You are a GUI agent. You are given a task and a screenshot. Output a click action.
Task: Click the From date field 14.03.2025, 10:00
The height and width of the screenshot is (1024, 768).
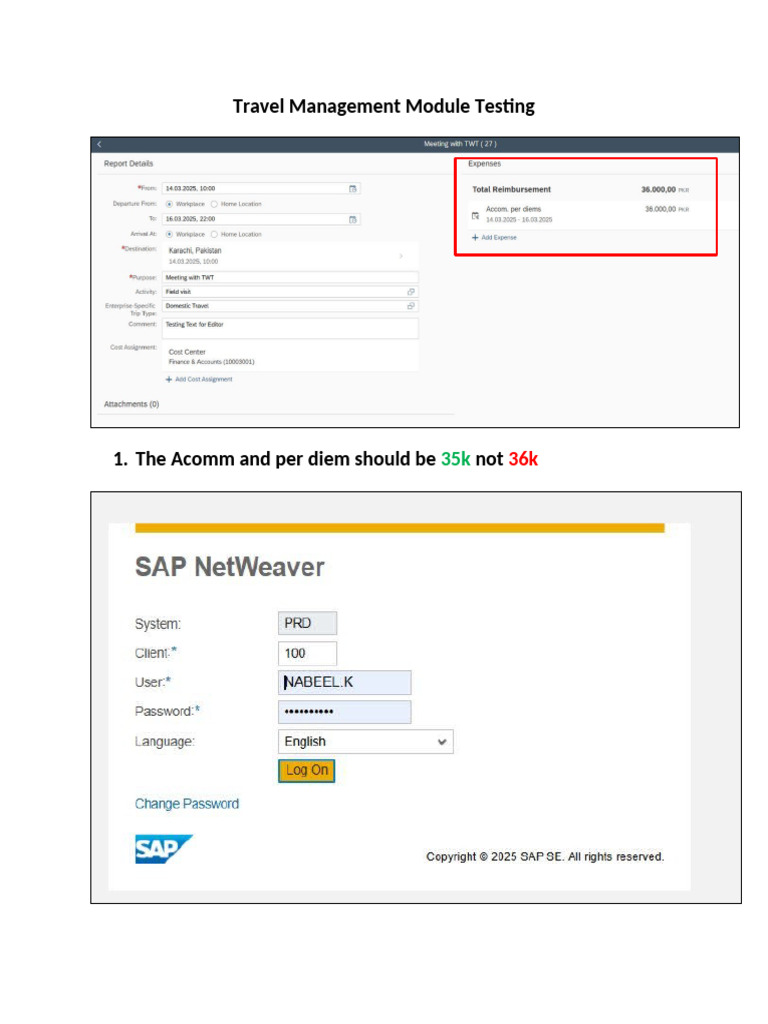point(261,189)
